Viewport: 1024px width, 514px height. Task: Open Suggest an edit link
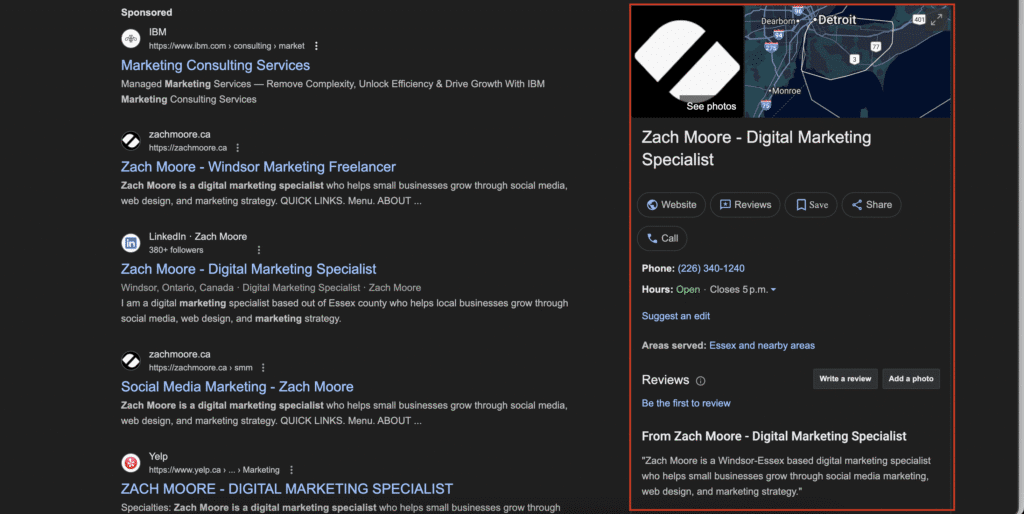pos(675,316)
